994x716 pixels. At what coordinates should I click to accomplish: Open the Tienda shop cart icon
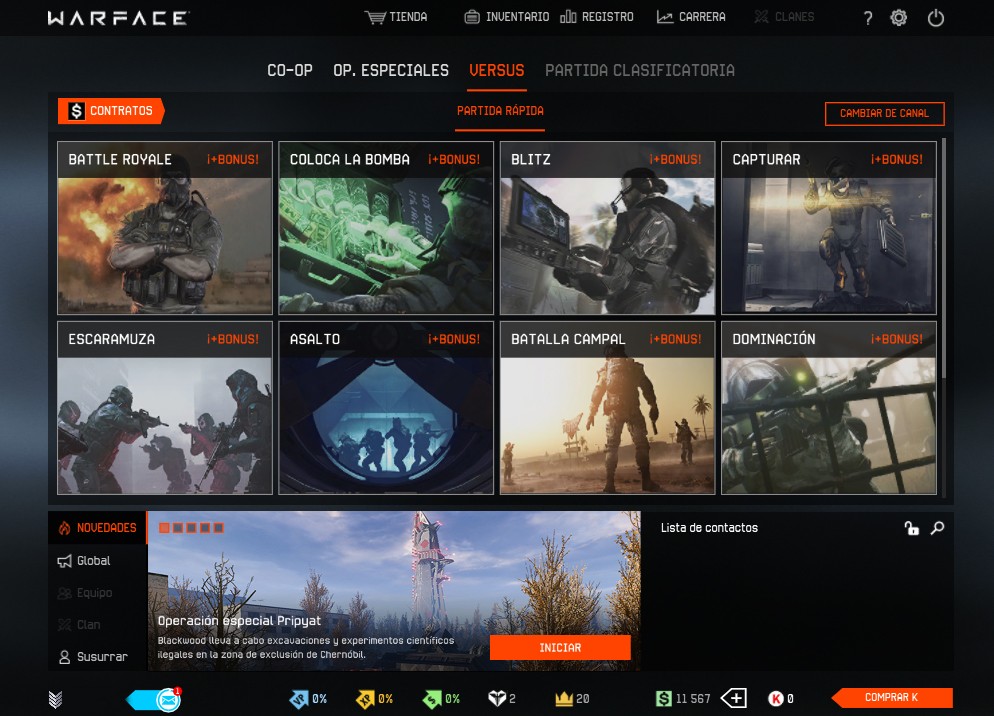tap(375, 17)
